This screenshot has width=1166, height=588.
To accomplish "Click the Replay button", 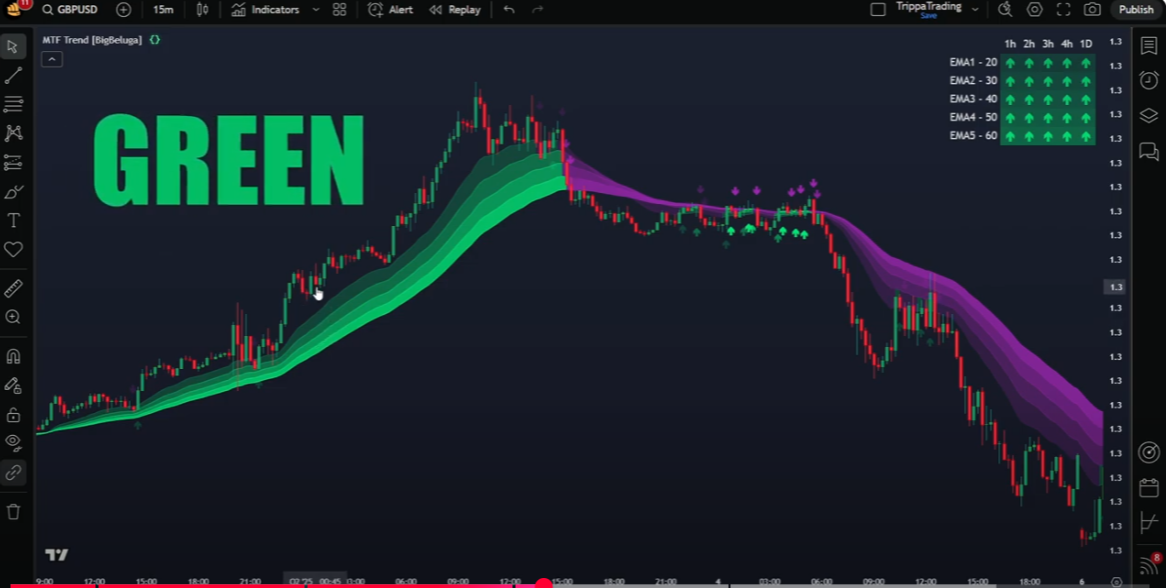I will [x=455, y=10].
